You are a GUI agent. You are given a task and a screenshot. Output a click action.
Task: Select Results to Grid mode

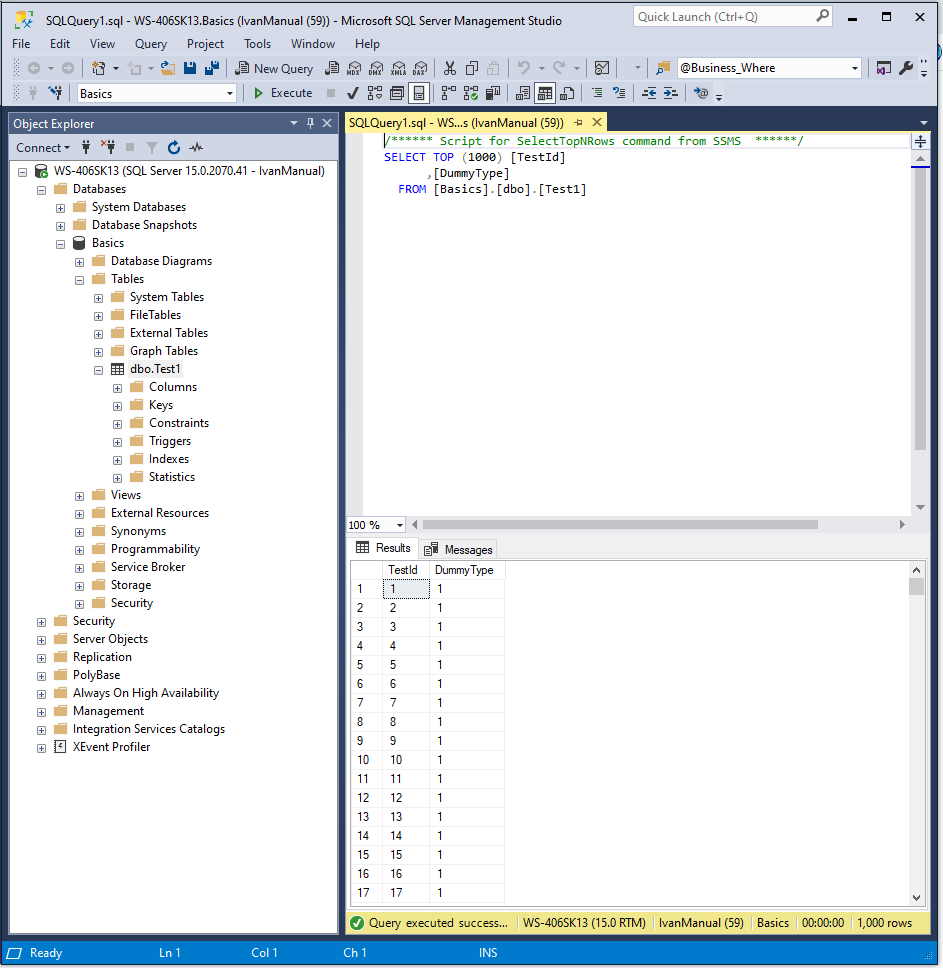(545, 93)
